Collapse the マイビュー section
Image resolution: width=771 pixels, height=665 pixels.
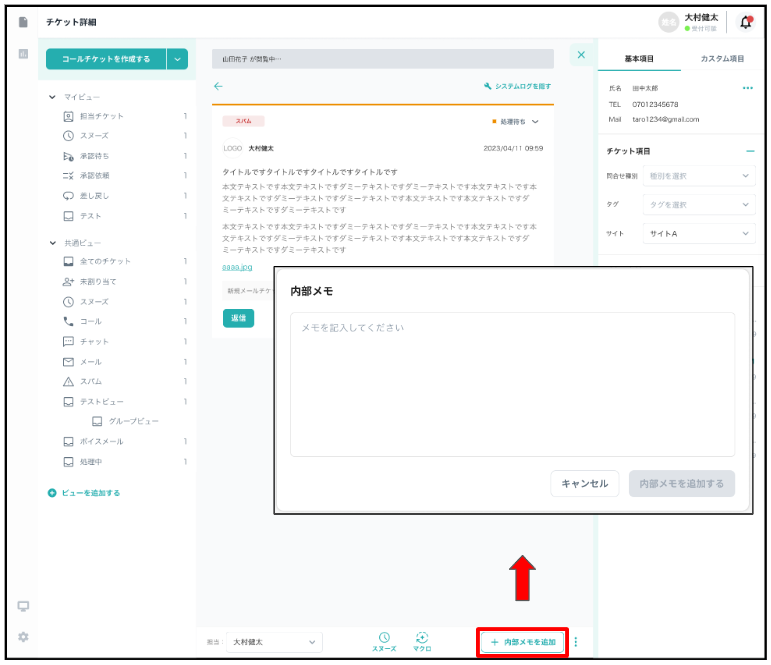(x=53, y=97)
